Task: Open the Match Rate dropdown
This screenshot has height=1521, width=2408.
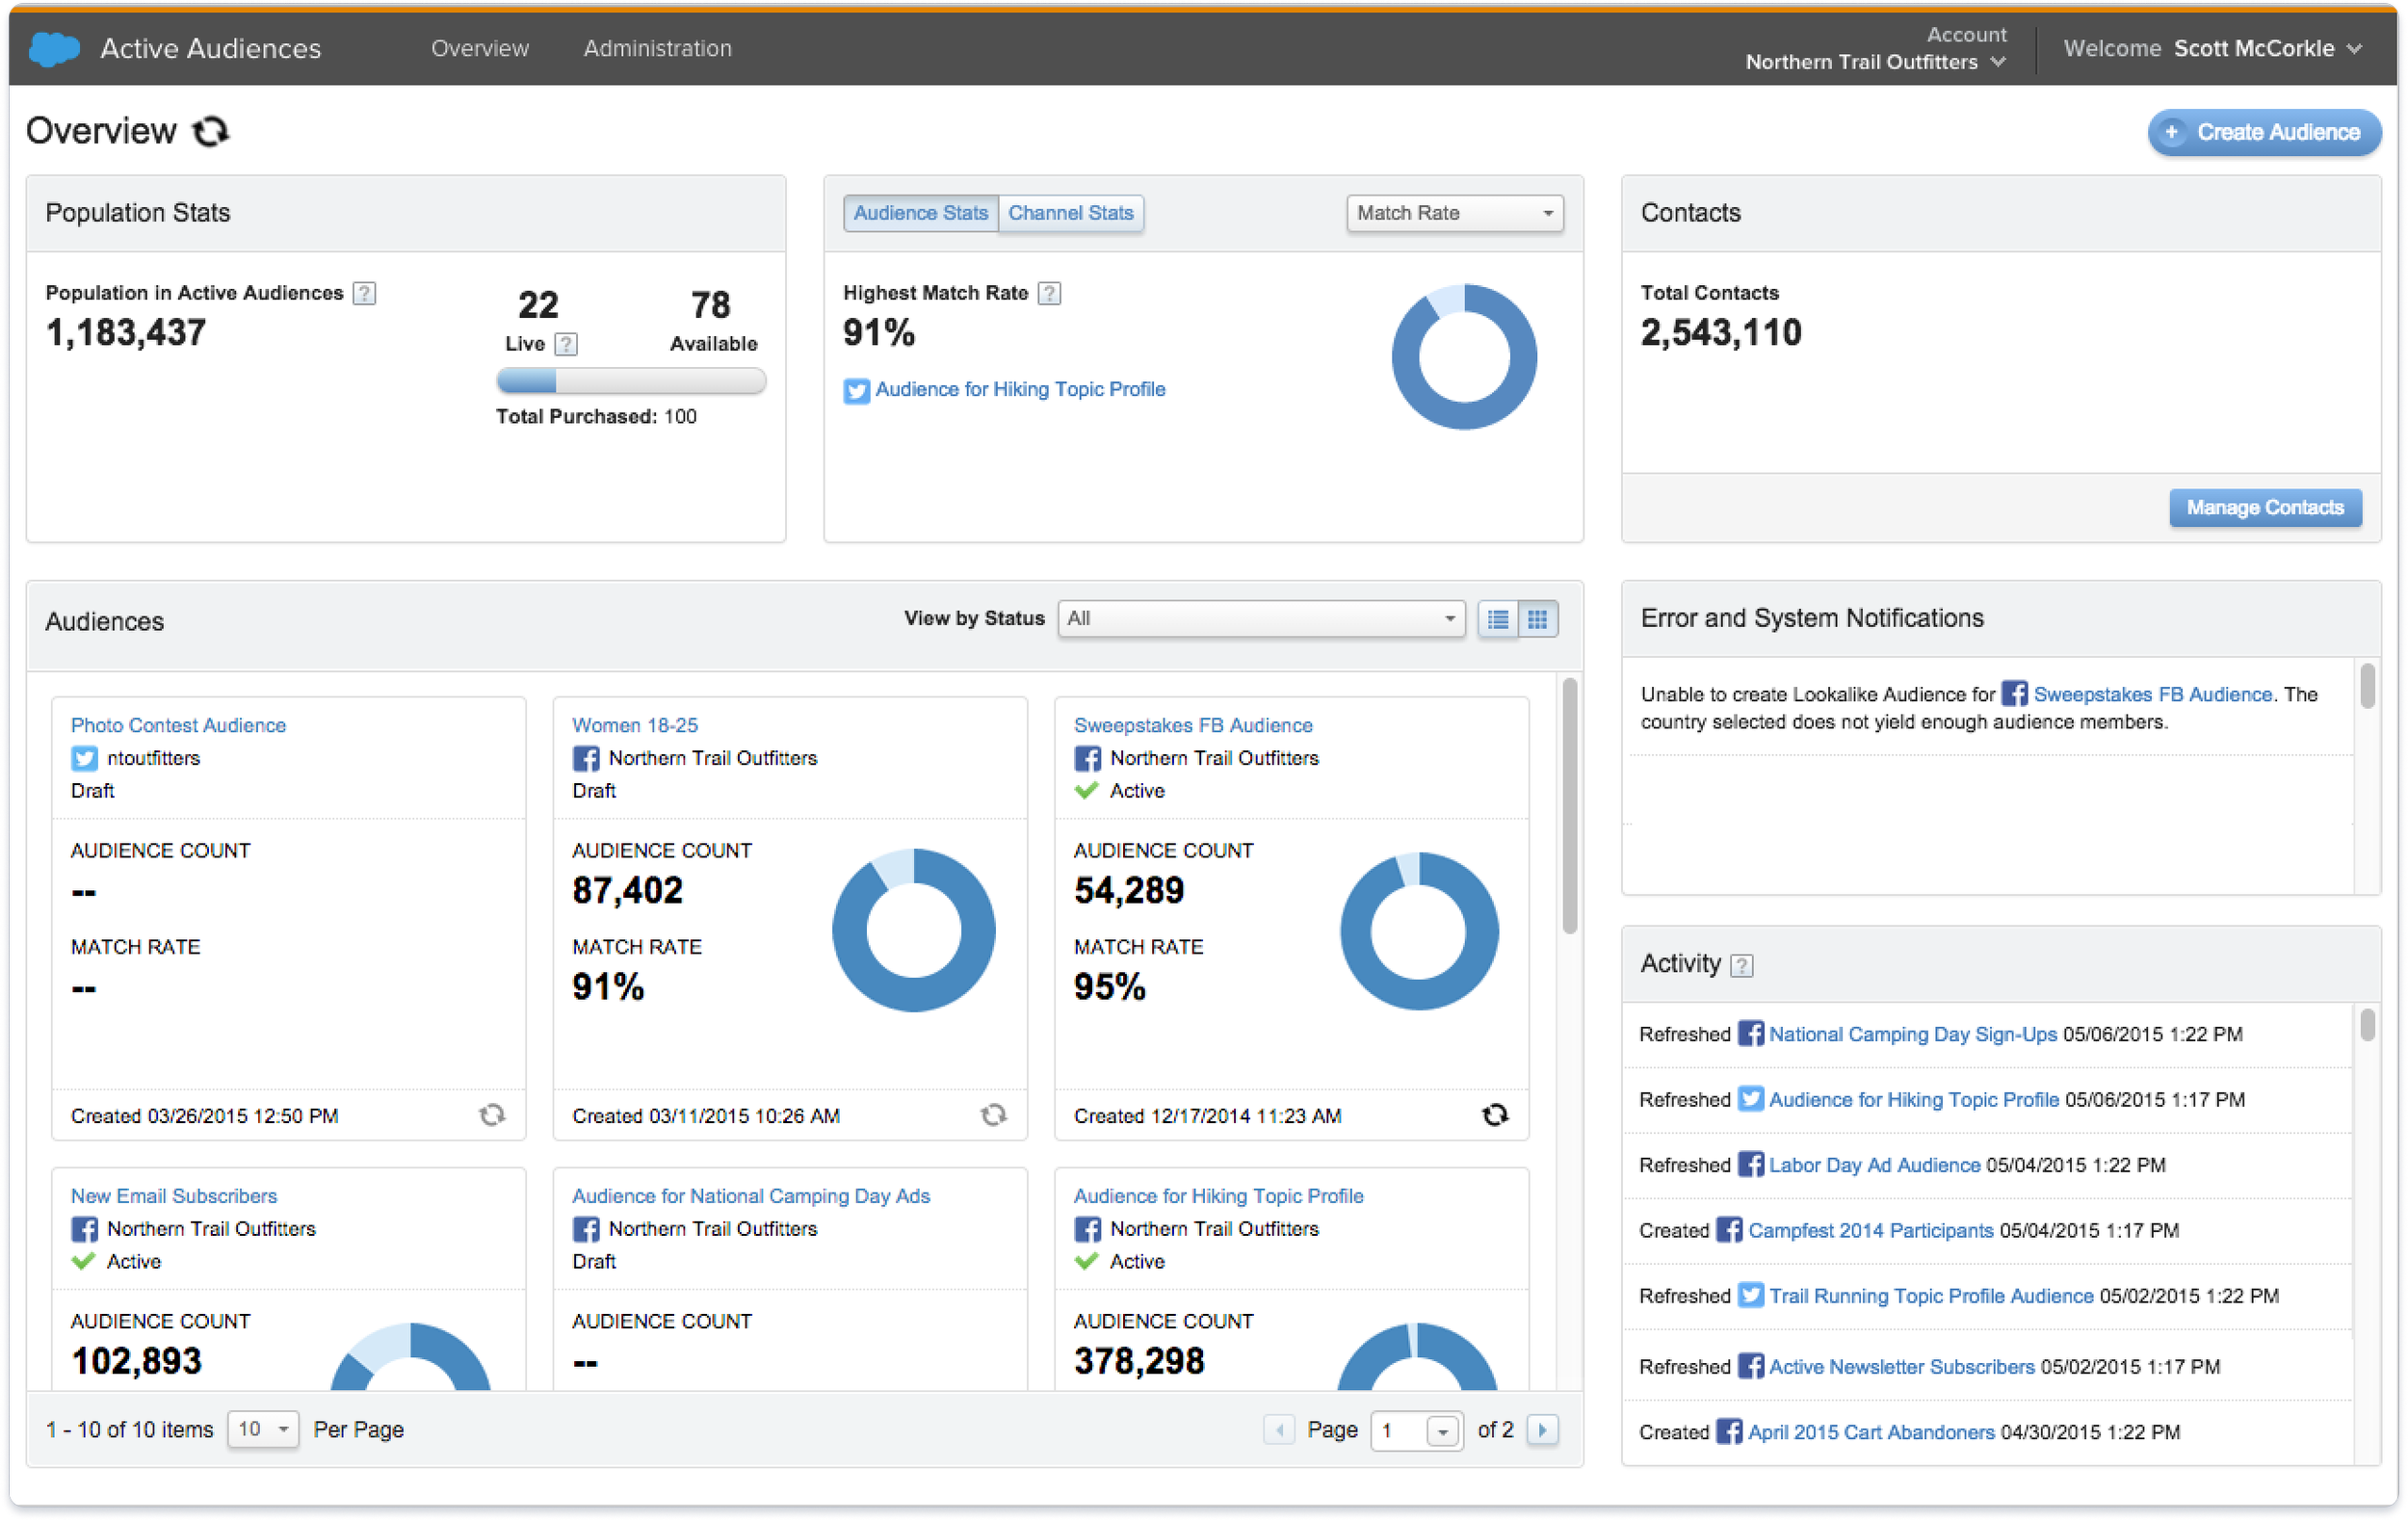Action: (x=1454, y=213)
